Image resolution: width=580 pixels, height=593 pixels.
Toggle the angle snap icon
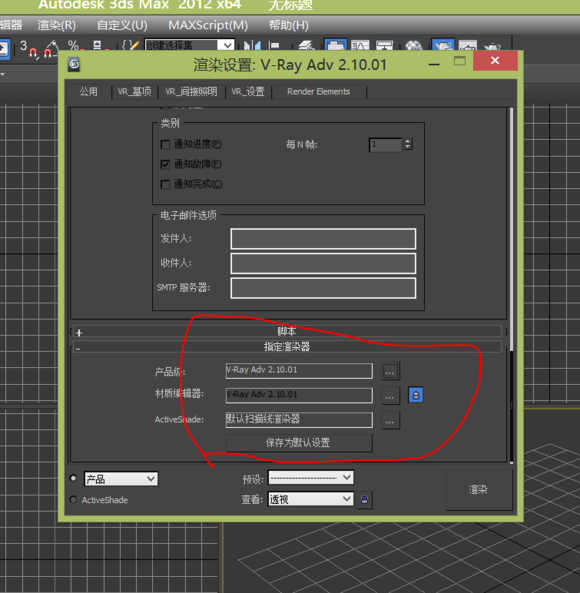(52, 48)
